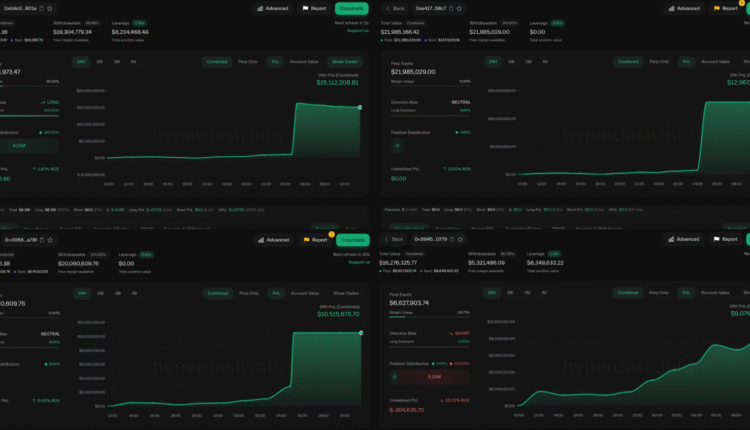This screenshot has width=750, height=430.
Task: Go back from the 0xe417…58c7 wallet page
Action: 394,8
